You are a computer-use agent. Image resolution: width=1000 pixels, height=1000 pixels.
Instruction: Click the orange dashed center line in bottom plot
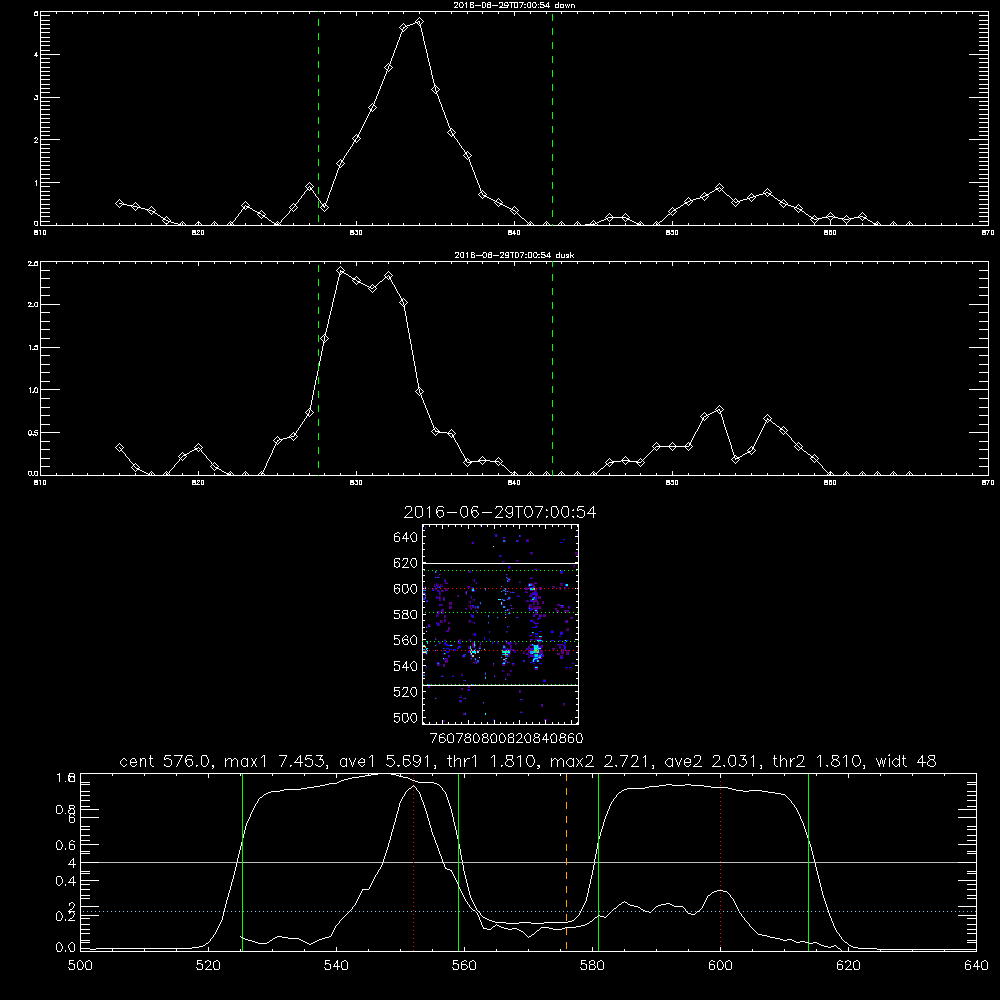click(566, 861)
